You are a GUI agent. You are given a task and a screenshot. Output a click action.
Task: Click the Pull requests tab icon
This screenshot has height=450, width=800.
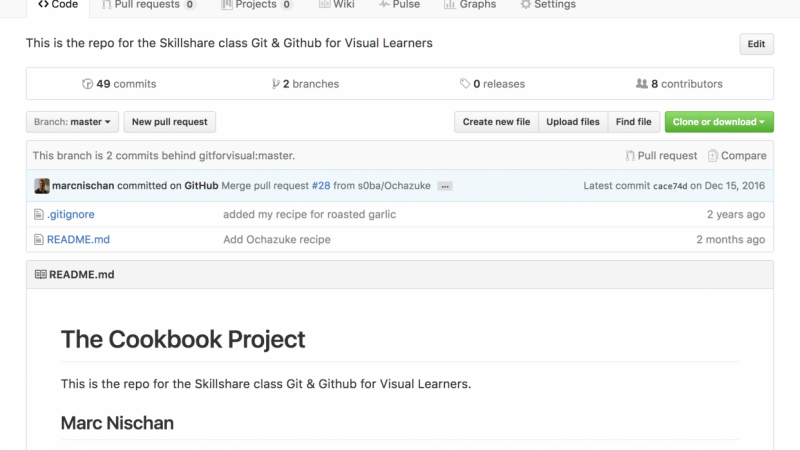pyautogui.click(x=106, y=5)
